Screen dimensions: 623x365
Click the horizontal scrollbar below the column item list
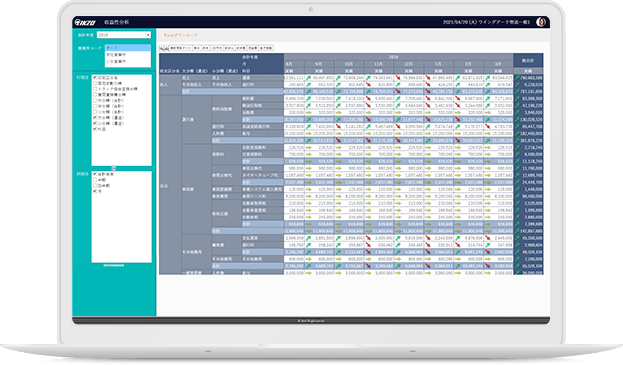point(114,265)
